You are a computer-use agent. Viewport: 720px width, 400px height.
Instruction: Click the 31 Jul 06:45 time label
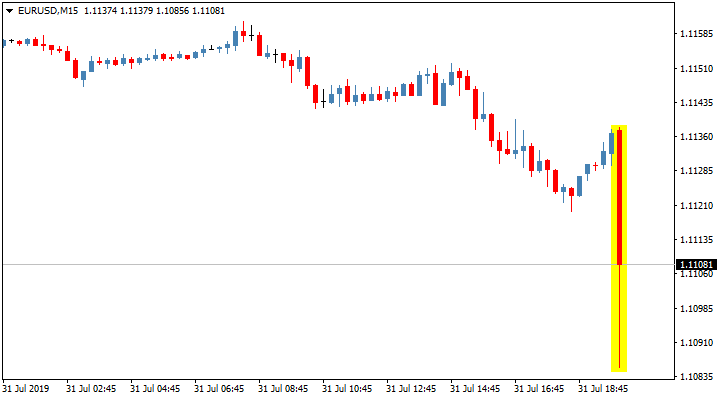[x=219, y=389]
